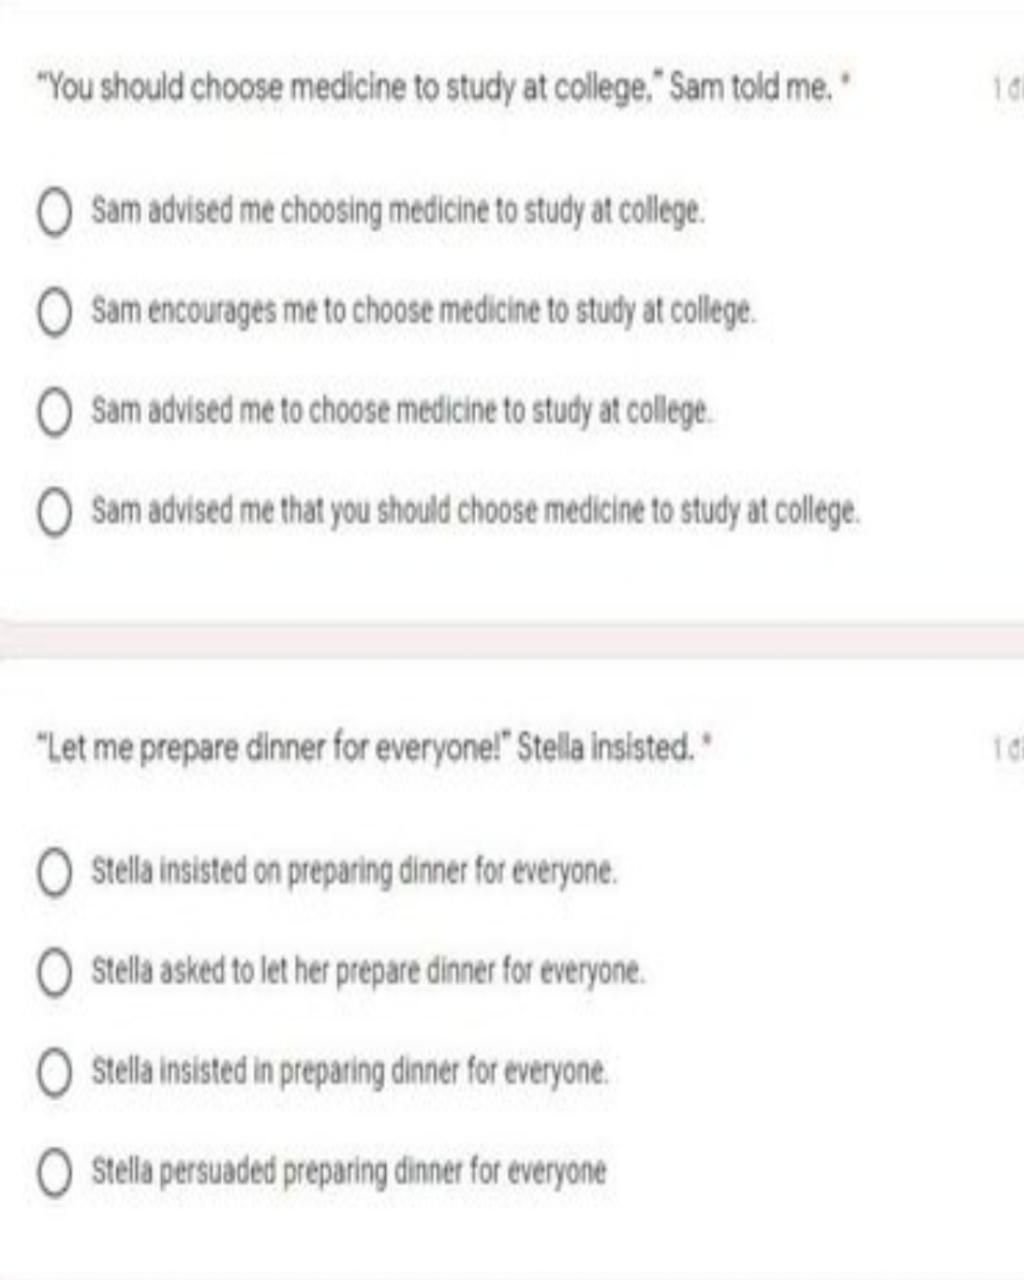Click the answer text 'Stella insisted on preparing dinner for everyone'
1024x1280 pixels.
coord(354,872)
